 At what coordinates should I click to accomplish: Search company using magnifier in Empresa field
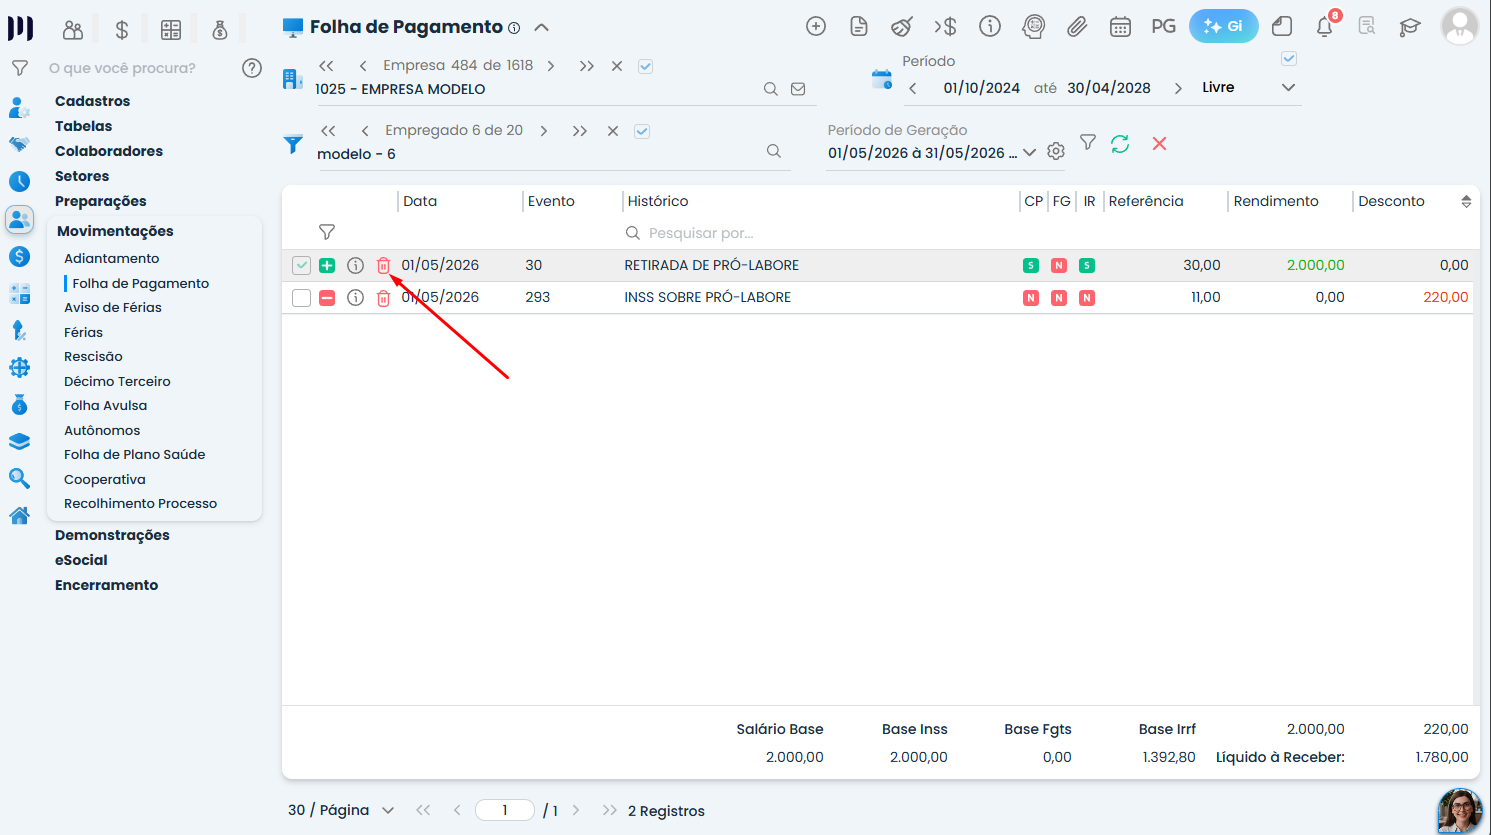coord(771,89)
